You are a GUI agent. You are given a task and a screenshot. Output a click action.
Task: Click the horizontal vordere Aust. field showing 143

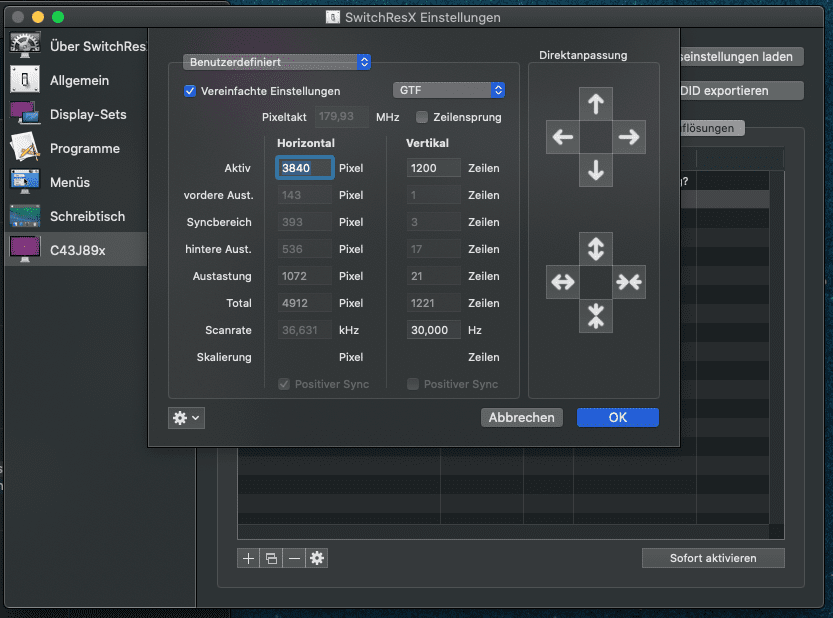[x=304, y=195]
